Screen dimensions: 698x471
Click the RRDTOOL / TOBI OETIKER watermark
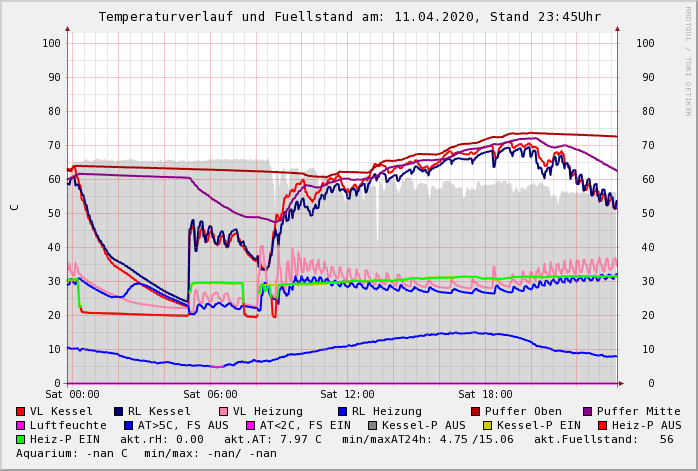[x=688, y=60]
